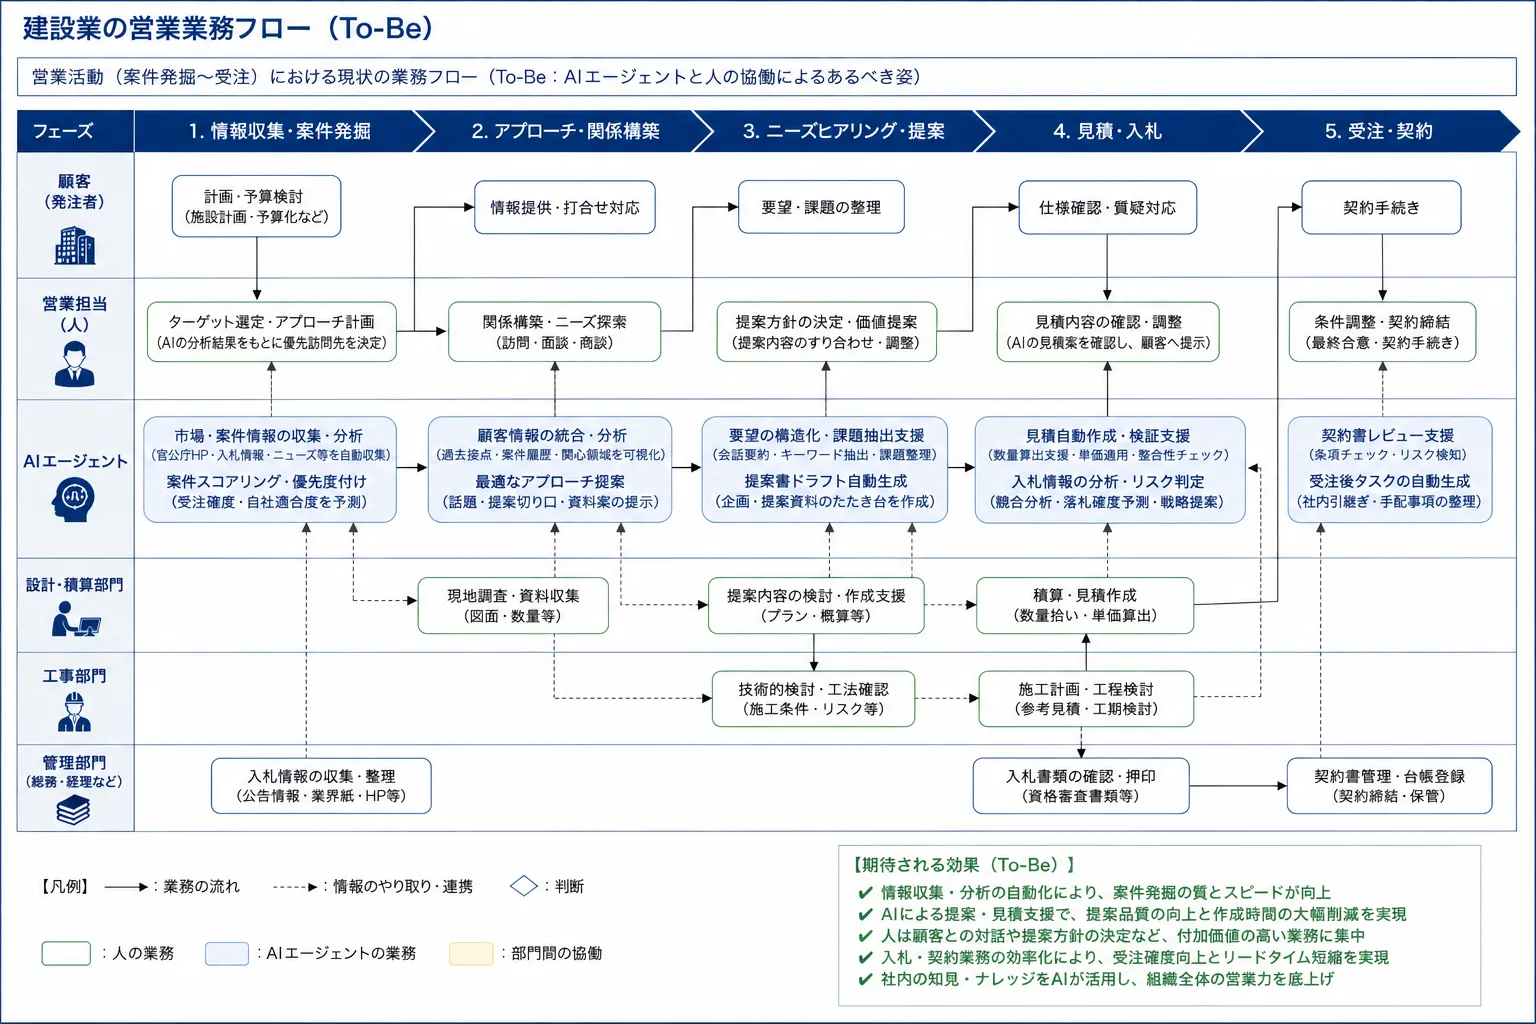This screenshot has width=1536, height=1024.
Task: Click the 要望の構造化・課題抽出支援 AI box
Action: point(825,469)
